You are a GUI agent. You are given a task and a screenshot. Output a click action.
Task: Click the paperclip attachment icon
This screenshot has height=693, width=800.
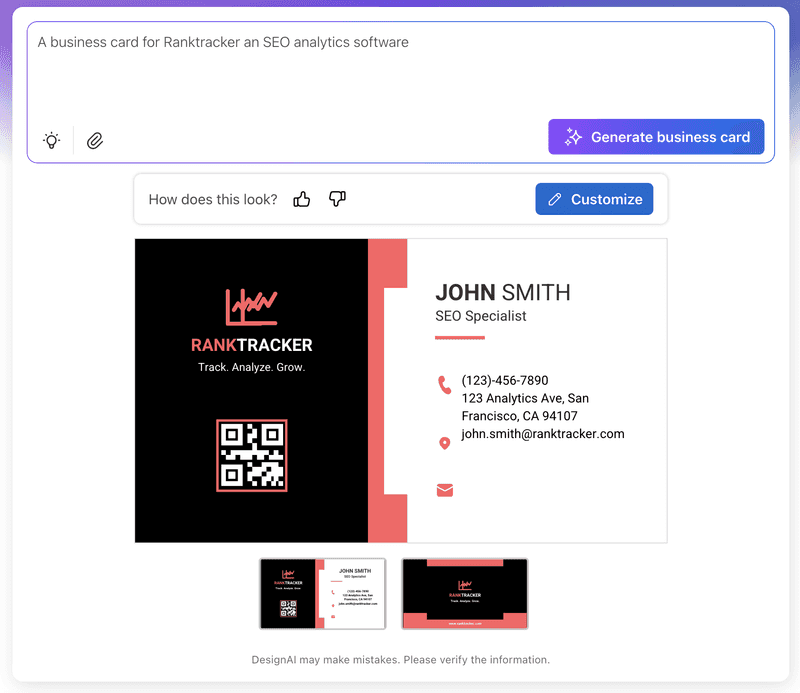click(95, 140)
